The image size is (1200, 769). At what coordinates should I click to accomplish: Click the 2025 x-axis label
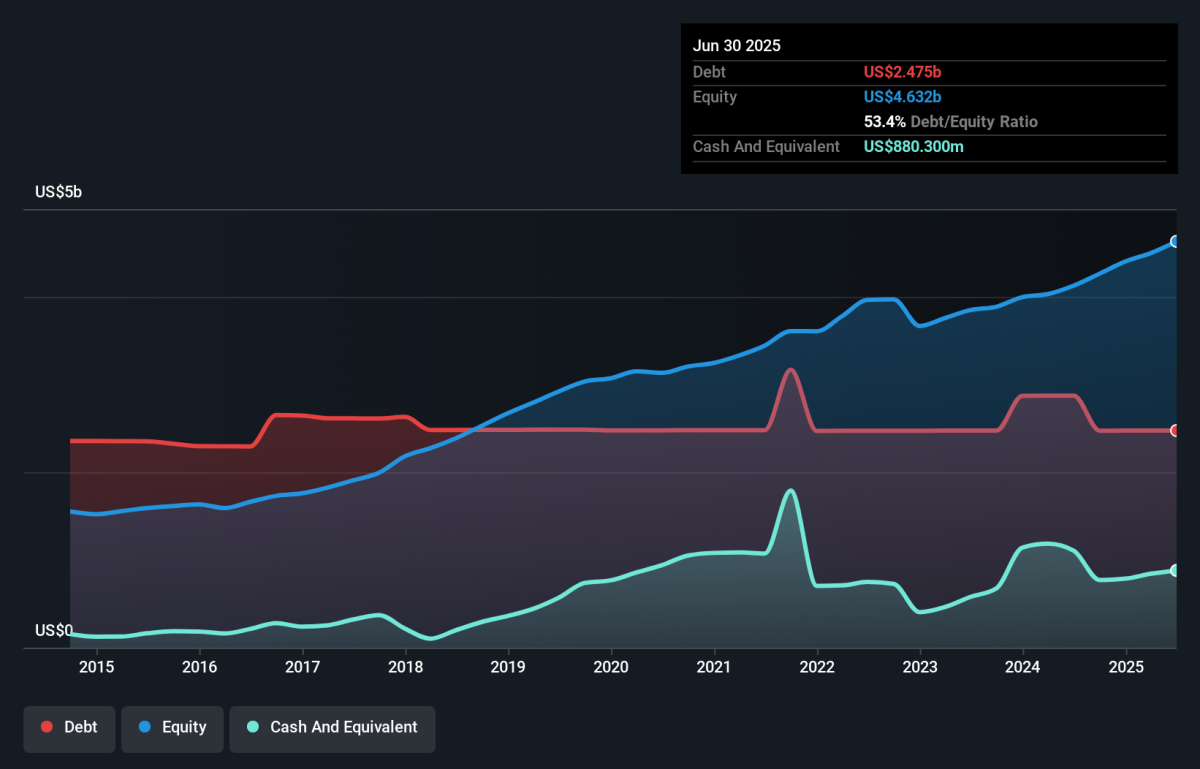[x=1126, y=666]
